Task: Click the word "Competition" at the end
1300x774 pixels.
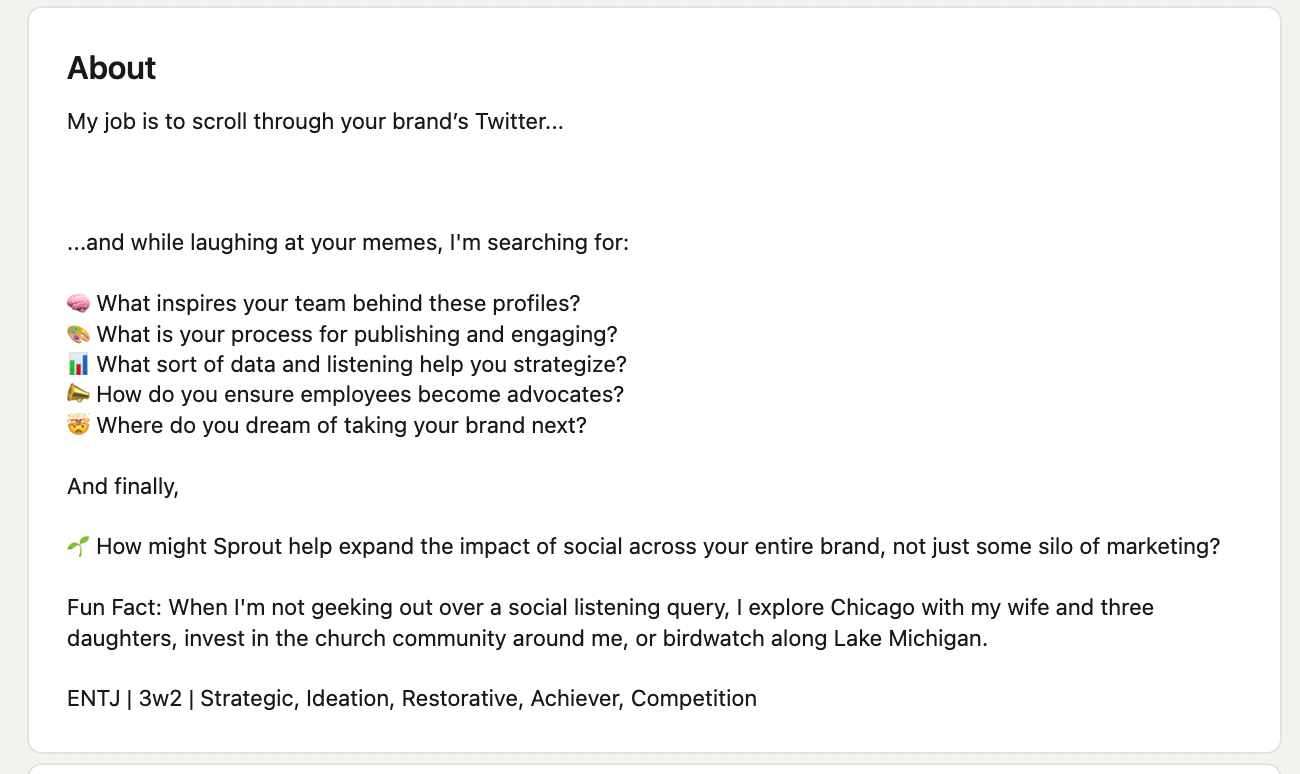Action: [694, 699]
